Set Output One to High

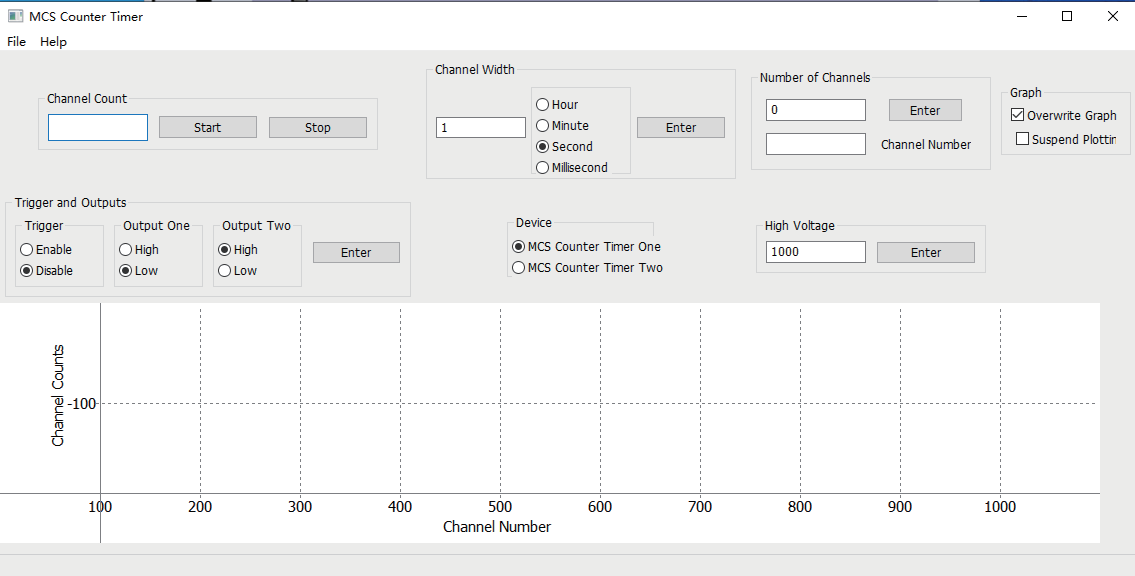(x=126, y=250)
